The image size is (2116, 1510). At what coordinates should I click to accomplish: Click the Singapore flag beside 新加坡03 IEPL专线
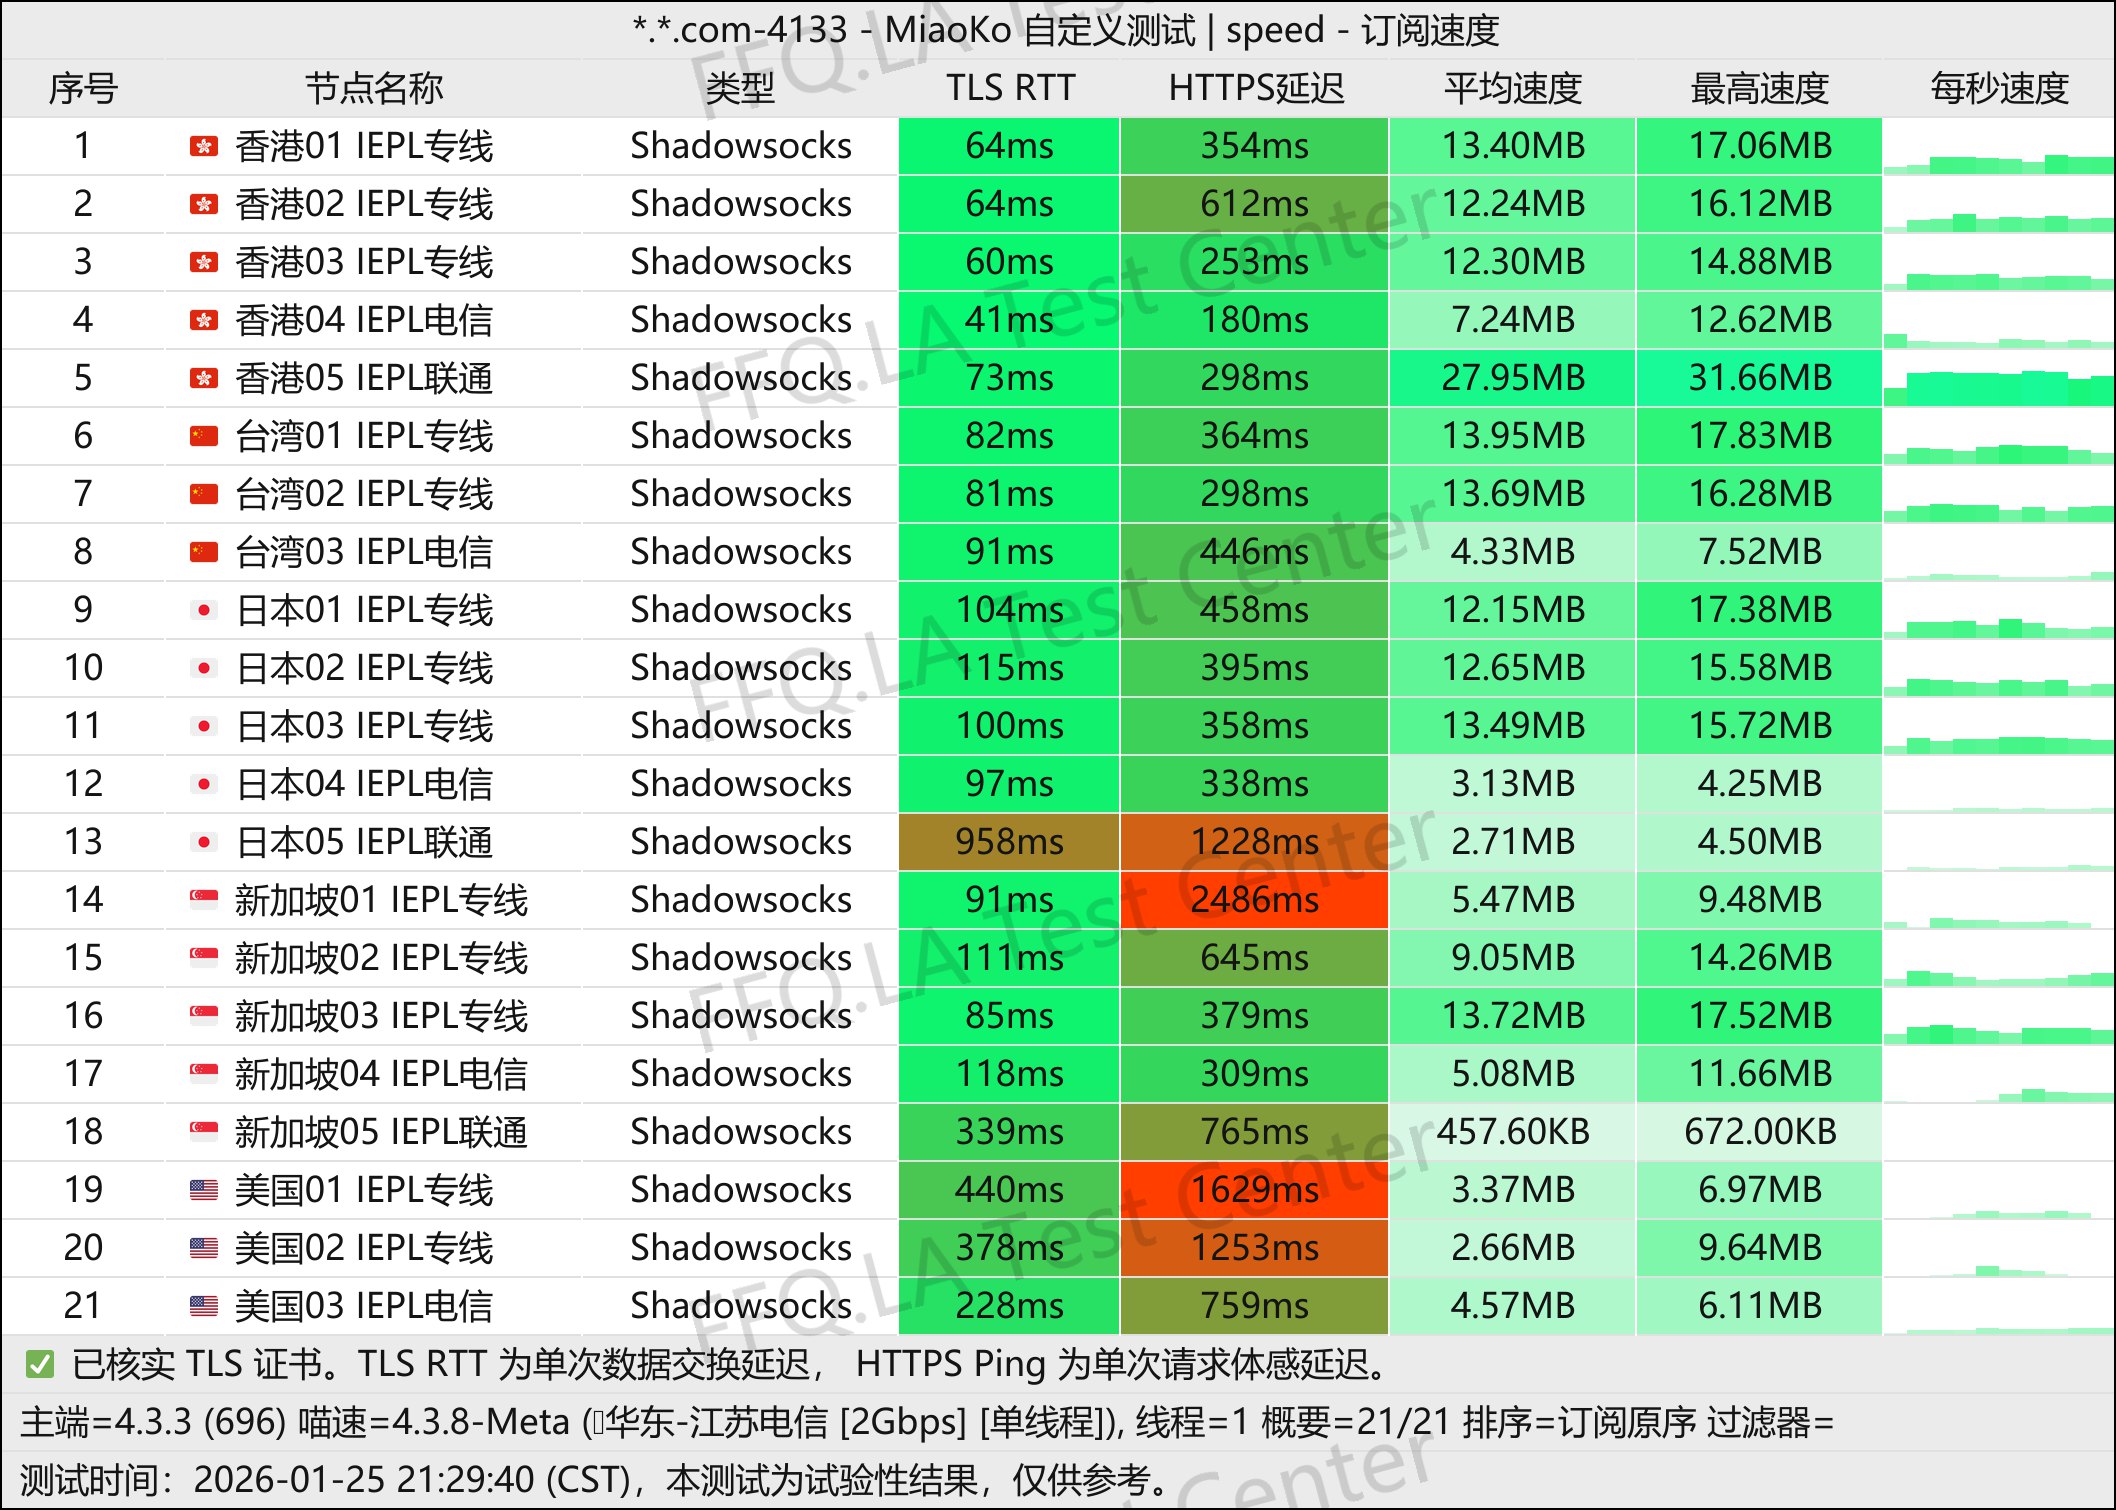(204, 1017)
